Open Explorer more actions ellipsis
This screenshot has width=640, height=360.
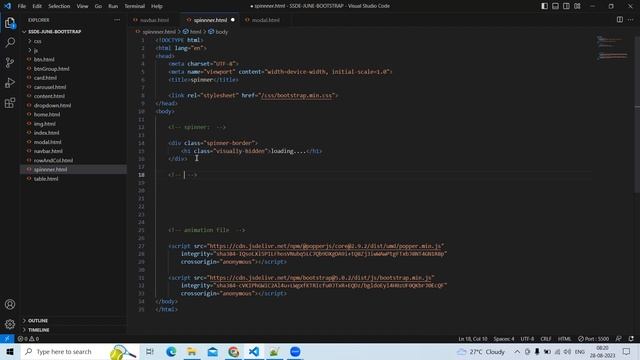coord(117,20)
